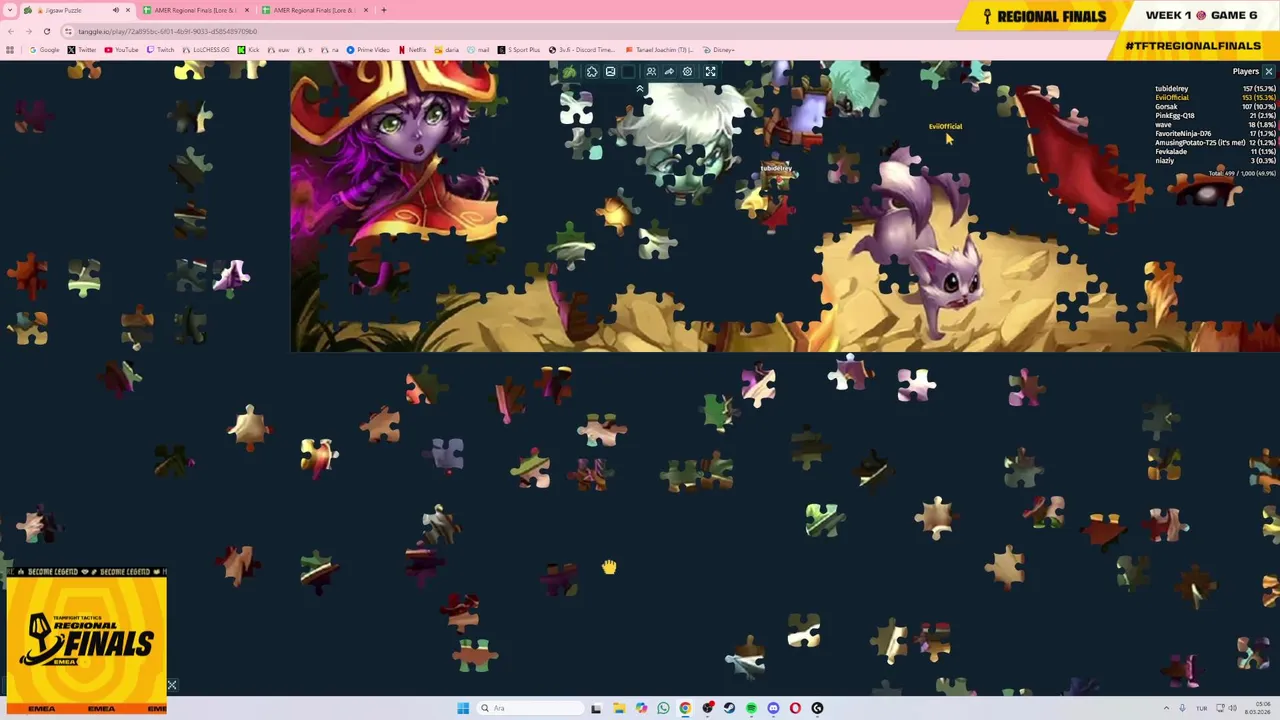Open the S Sport Plus bookmark
1280x720 pixels.
(520, 50)
